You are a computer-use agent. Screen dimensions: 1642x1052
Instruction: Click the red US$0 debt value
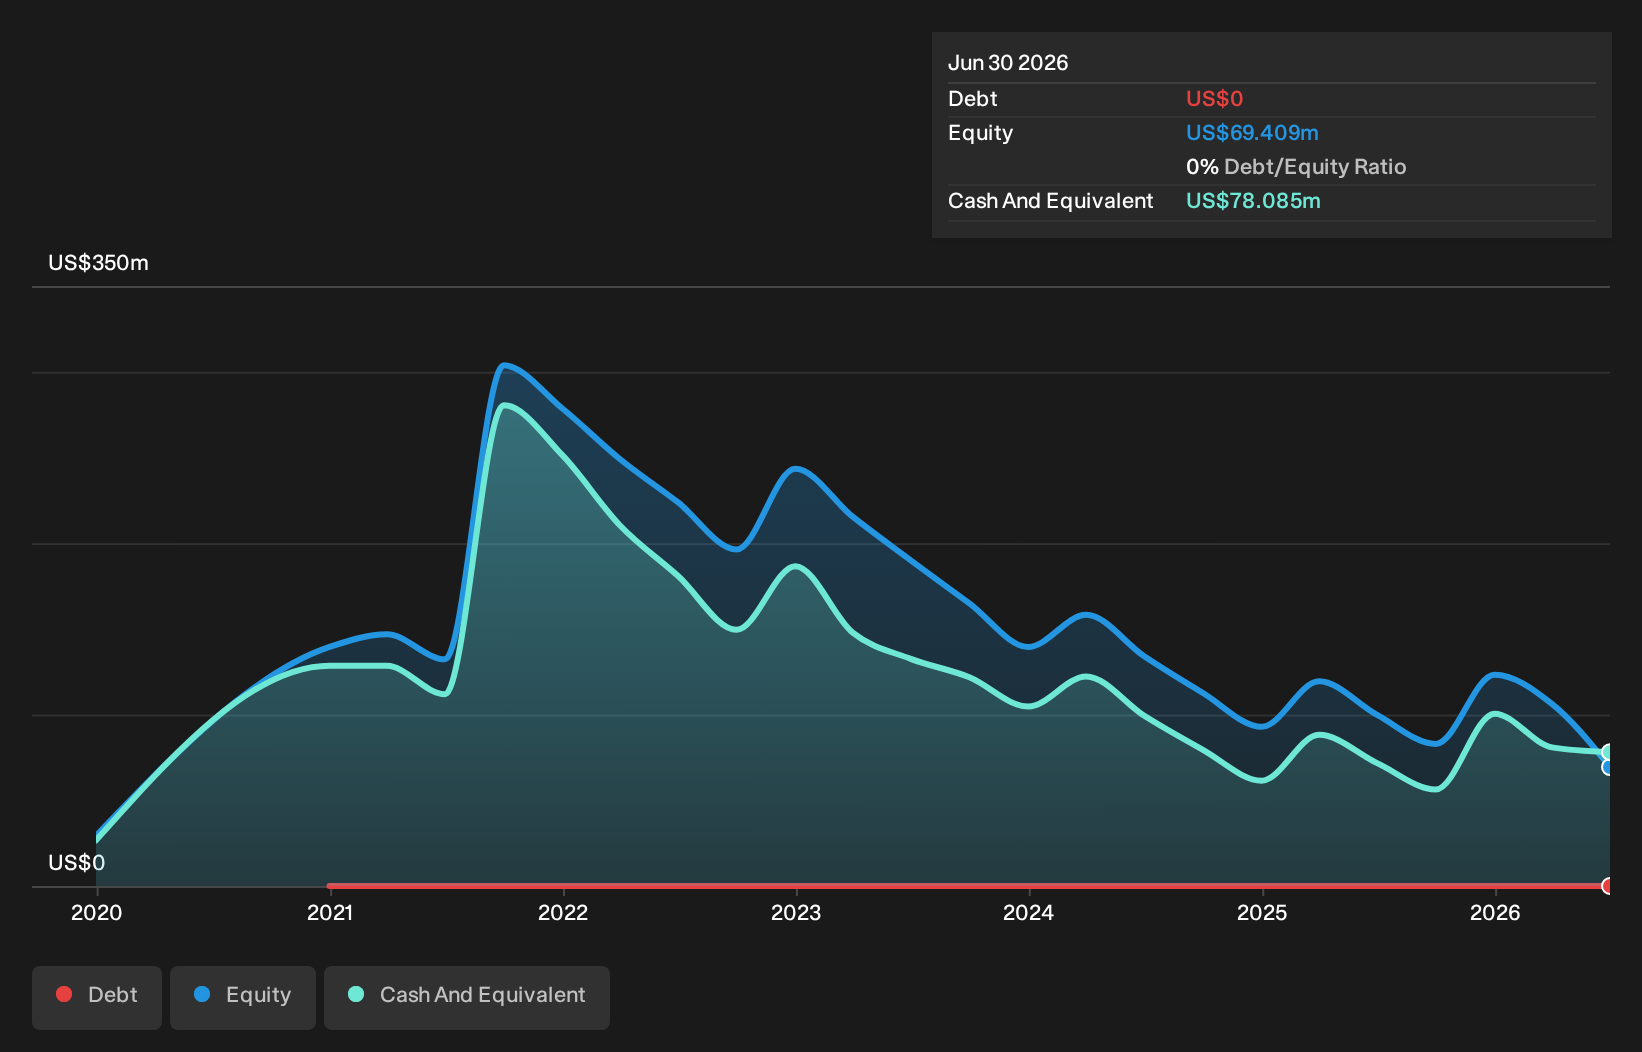point(1214,99)
